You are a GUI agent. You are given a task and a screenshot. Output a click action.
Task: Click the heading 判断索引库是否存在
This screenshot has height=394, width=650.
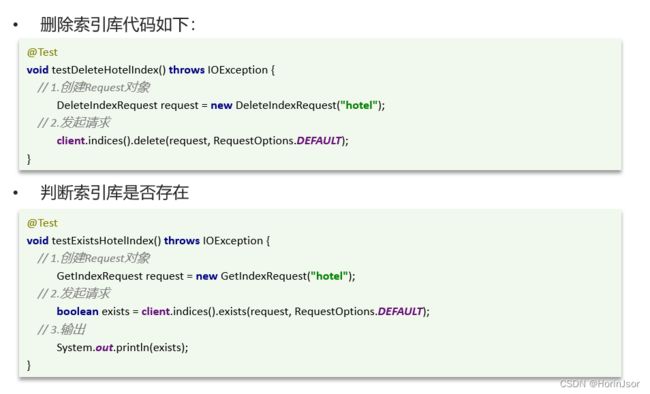[x=114, y=192]
